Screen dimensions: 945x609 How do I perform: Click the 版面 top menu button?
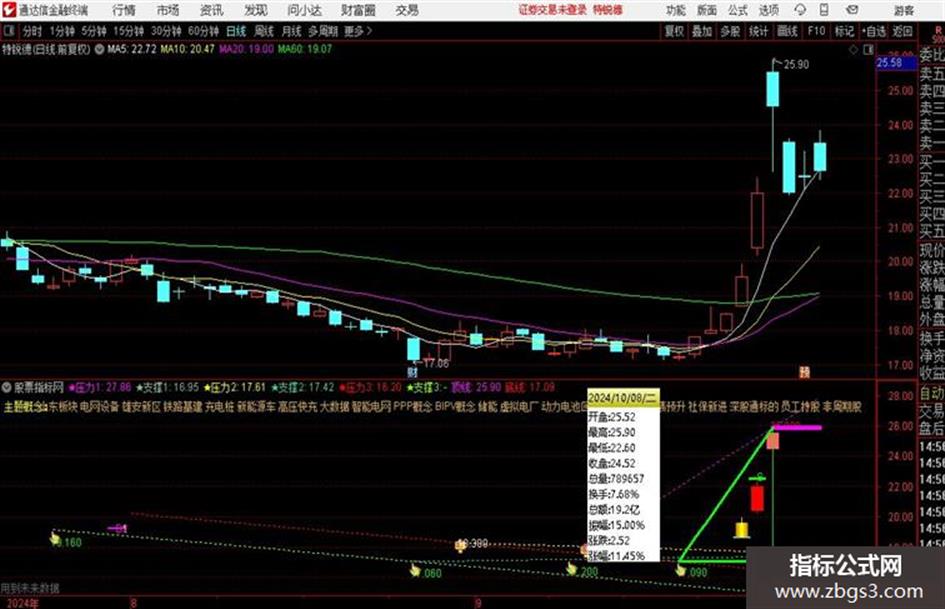pyautogui.click(x=707, y=10)
